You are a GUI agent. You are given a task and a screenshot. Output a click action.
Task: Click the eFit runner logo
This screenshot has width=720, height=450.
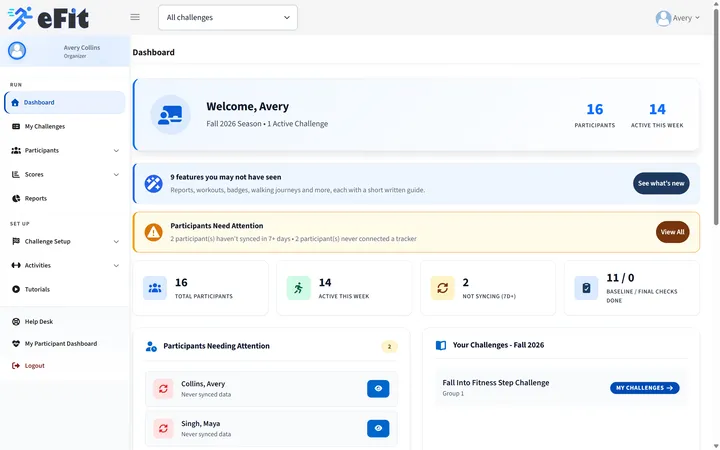click(x=48, y=18)
